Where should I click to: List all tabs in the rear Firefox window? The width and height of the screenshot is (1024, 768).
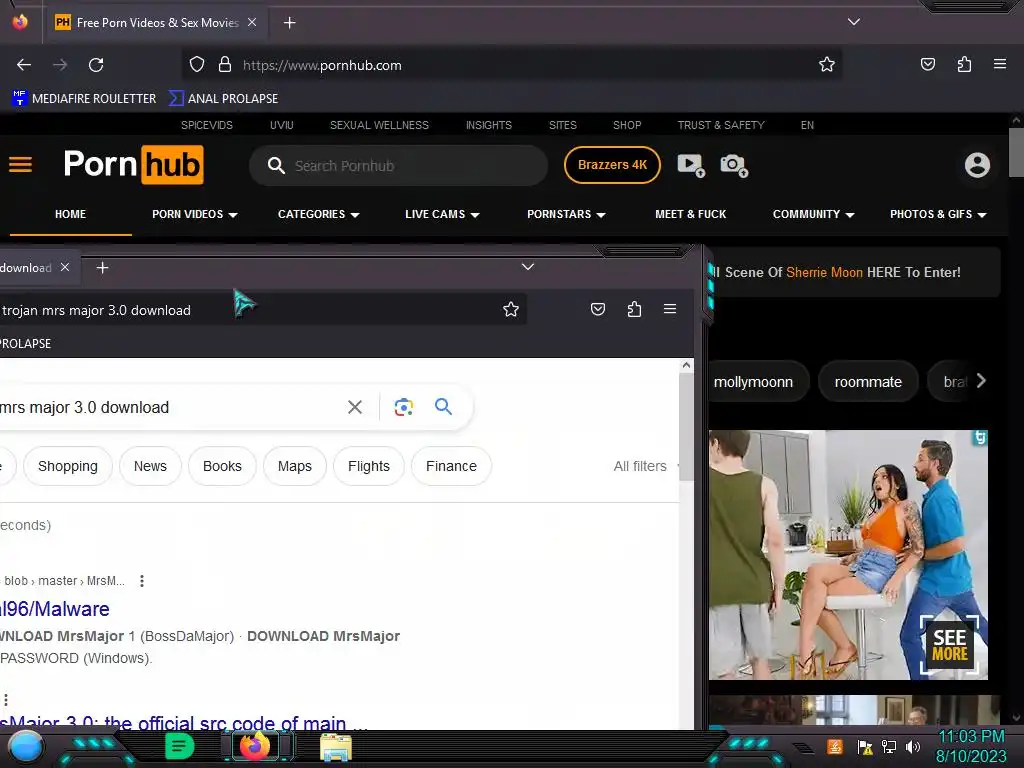854,22
